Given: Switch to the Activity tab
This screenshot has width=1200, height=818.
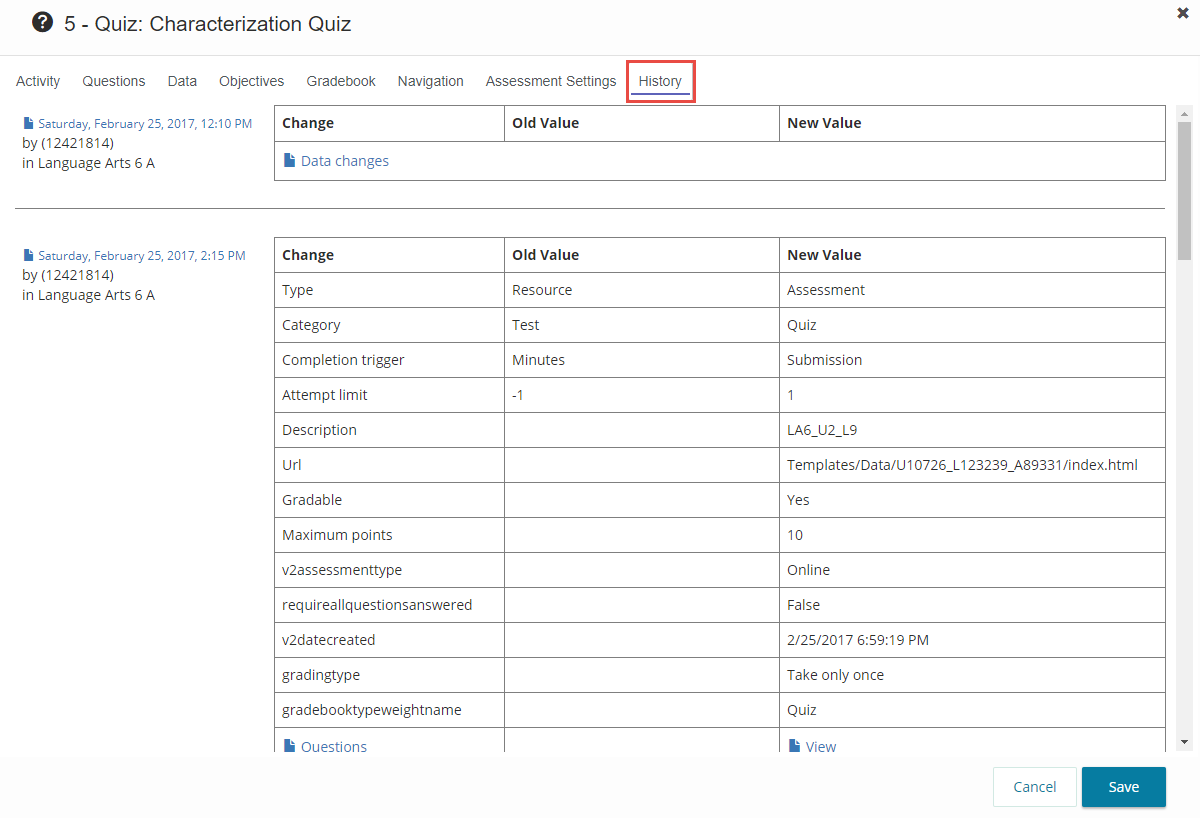Looking at the screenshot, I should tap(38, 81).
